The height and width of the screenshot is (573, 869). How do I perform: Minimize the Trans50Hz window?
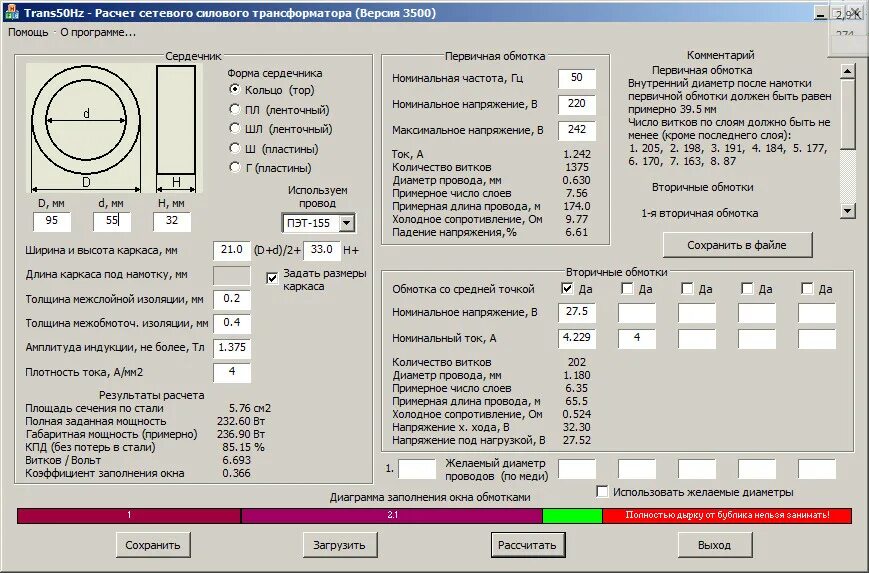(821, 13)
